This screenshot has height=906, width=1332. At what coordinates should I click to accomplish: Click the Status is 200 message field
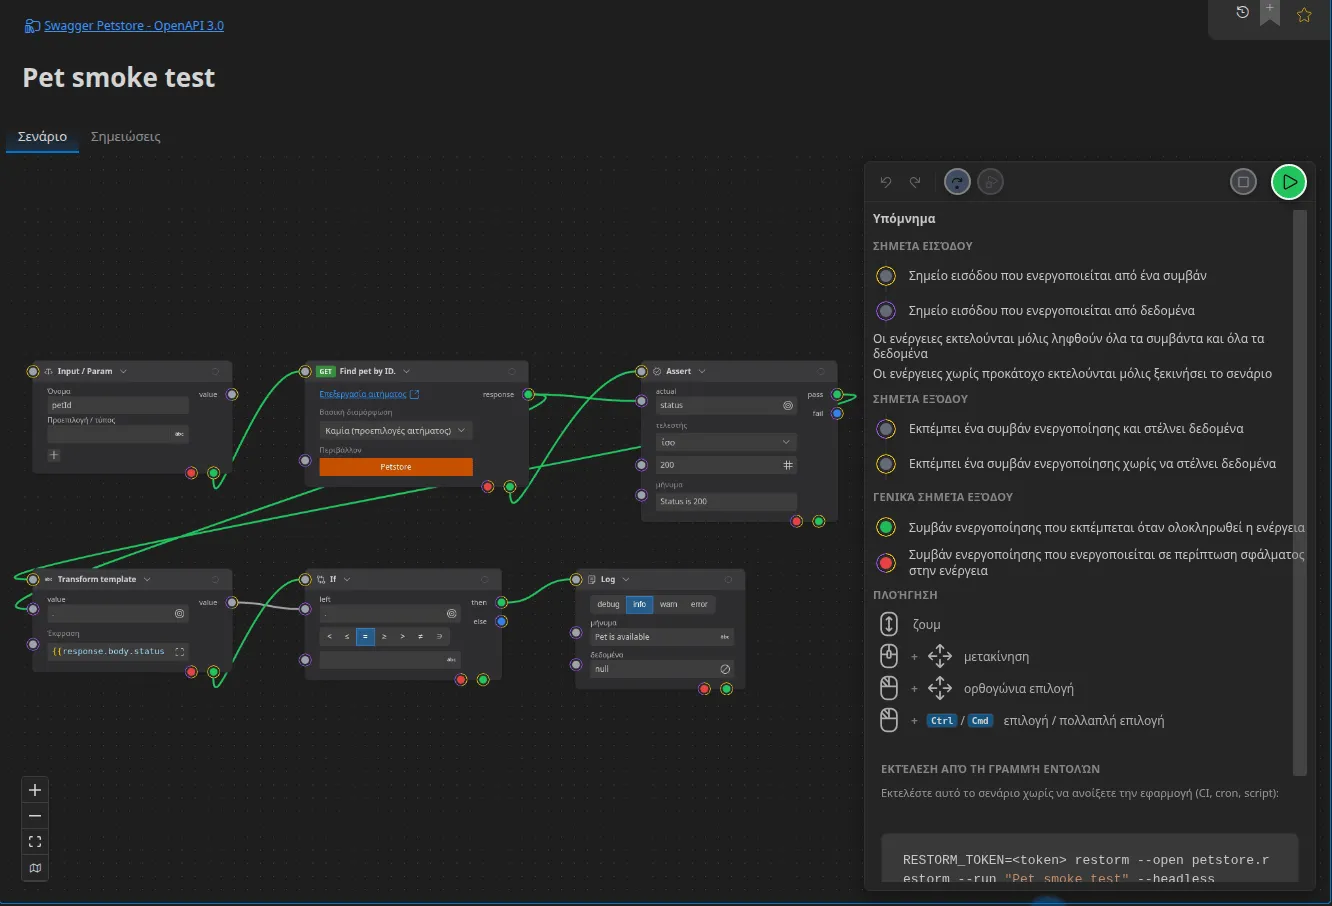(726, 501)
